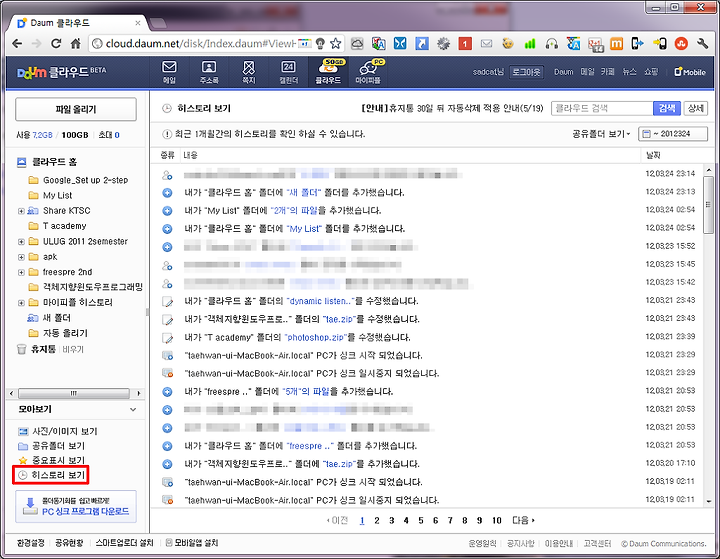Click 다음 next pages link
Viewport: 720px width, 559px height.
pos(523,520)
